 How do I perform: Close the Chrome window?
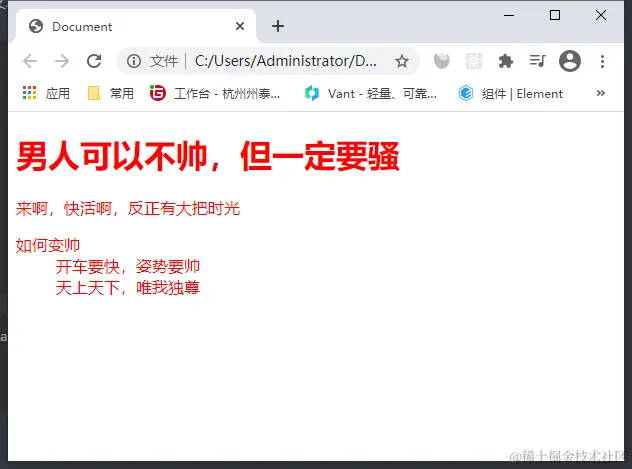pos(601,15)
